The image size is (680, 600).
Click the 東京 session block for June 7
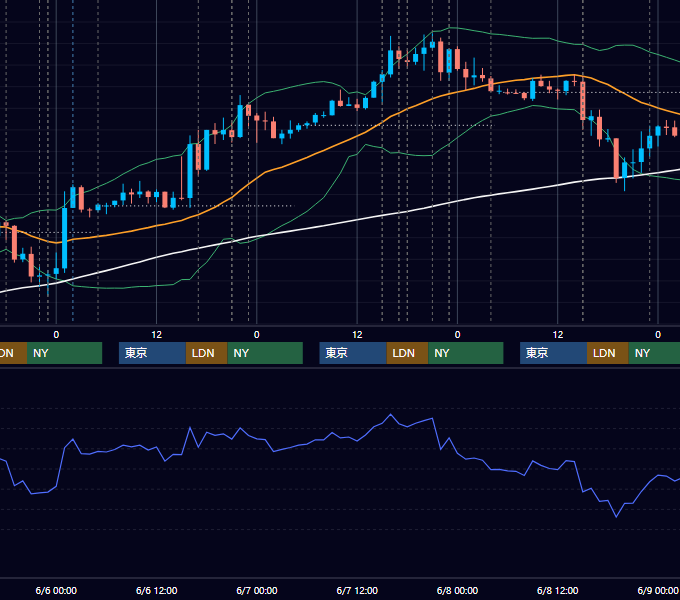[353, 353]
